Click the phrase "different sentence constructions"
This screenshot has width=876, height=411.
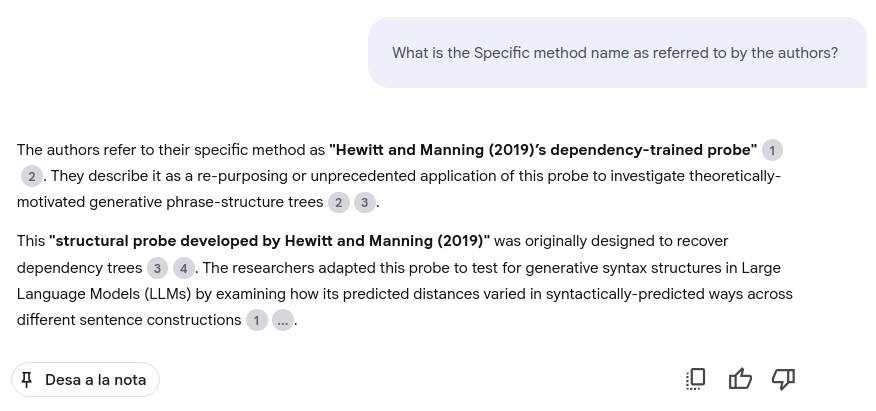[x=128, y=321]
